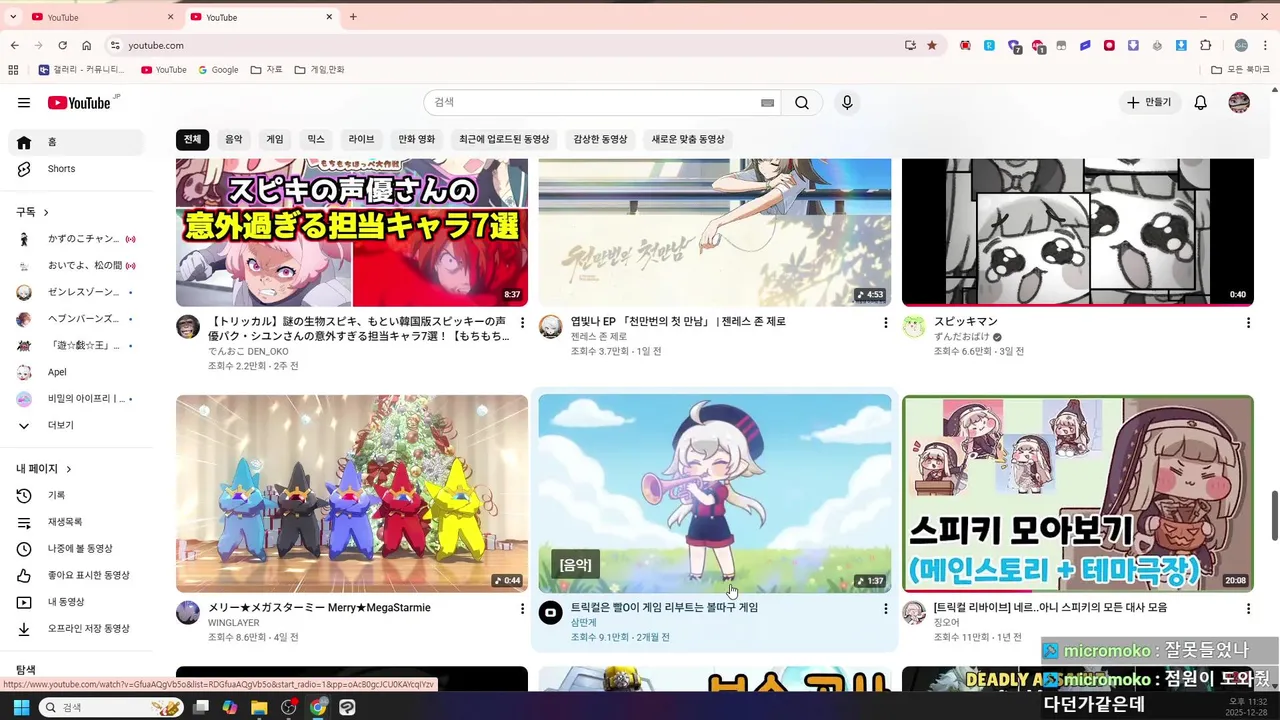Viewport: 1280px width, 720px height.
Task: Open the 자료 bookmarks folder
Action: click(267, 70)
